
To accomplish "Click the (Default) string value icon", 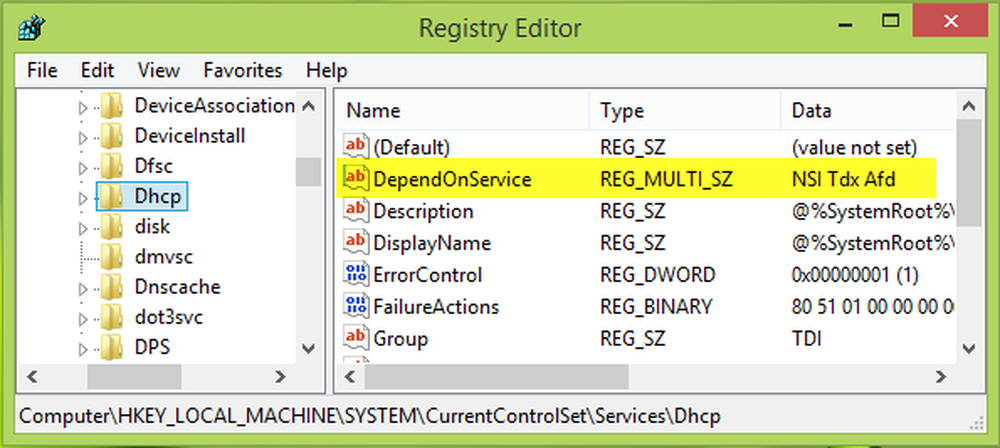I will (x=356, y=147).
